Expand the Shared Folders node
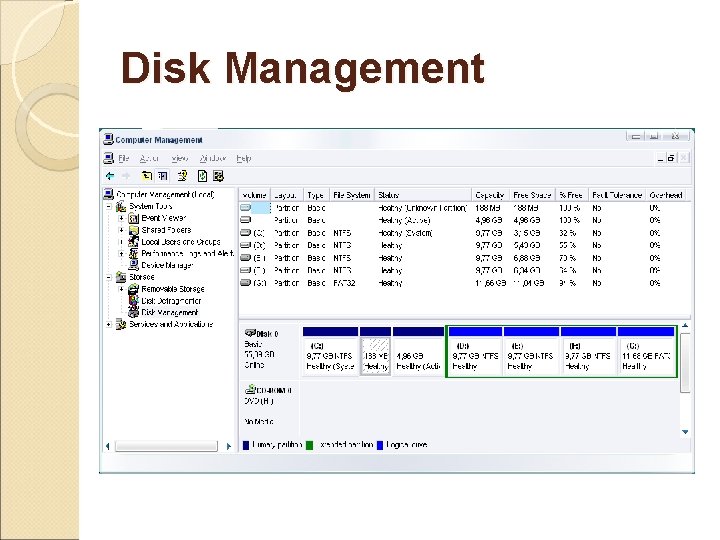Viewport: 720px width, 540px height. pos(121,230)
